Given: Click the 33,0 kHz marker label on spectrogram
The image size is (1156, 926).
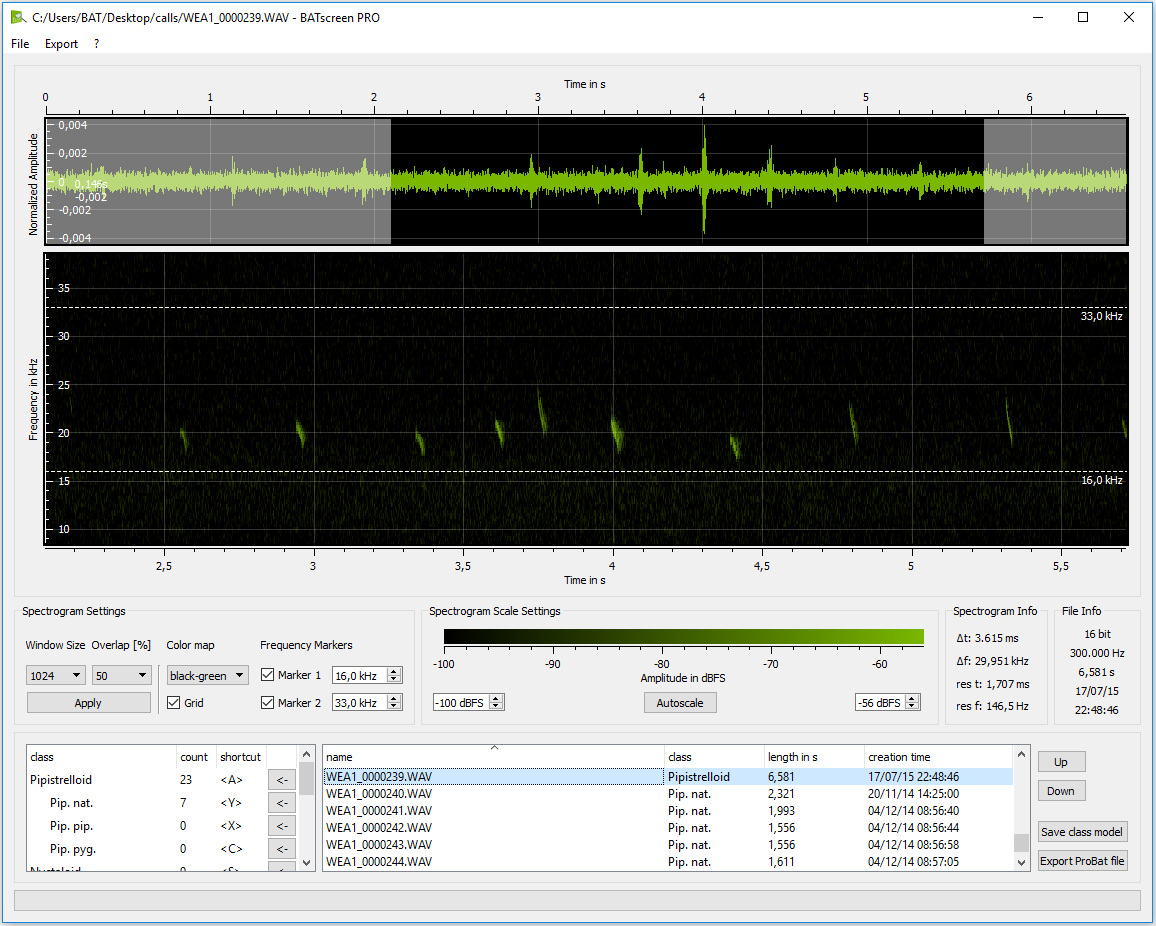Looking at the screenshot, I should pyautogui.click(x=1101, y=316).
